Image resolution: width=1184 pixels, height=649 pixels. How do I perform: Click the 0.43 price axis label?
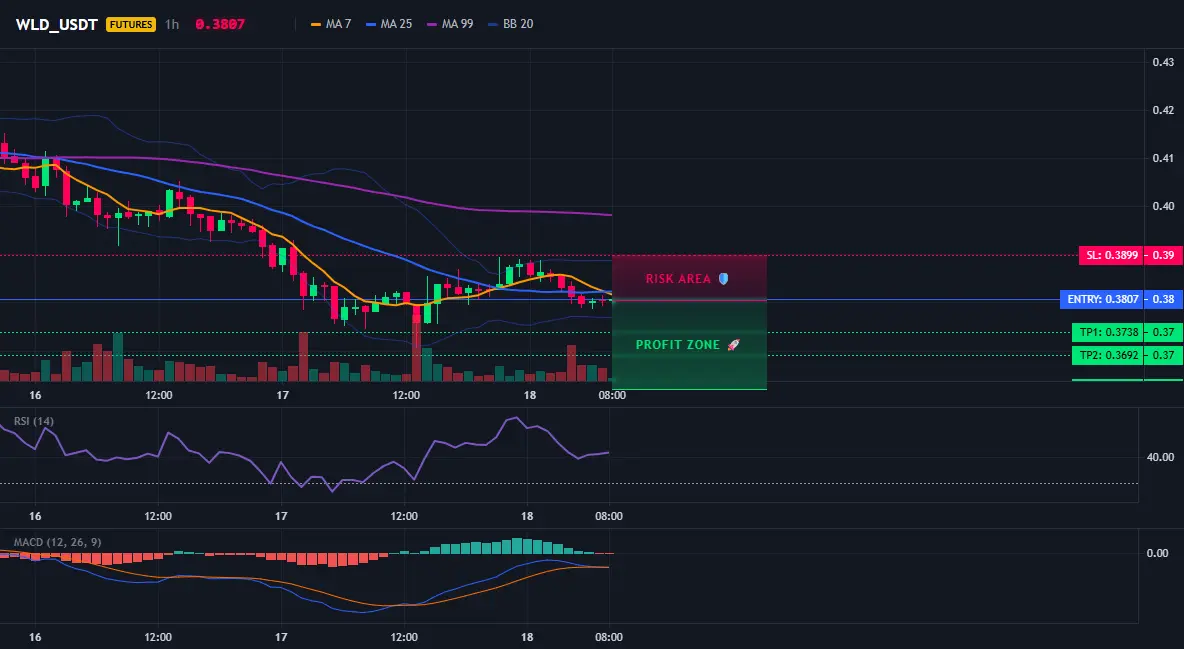pyautogui.click(x=1163, y=62)
